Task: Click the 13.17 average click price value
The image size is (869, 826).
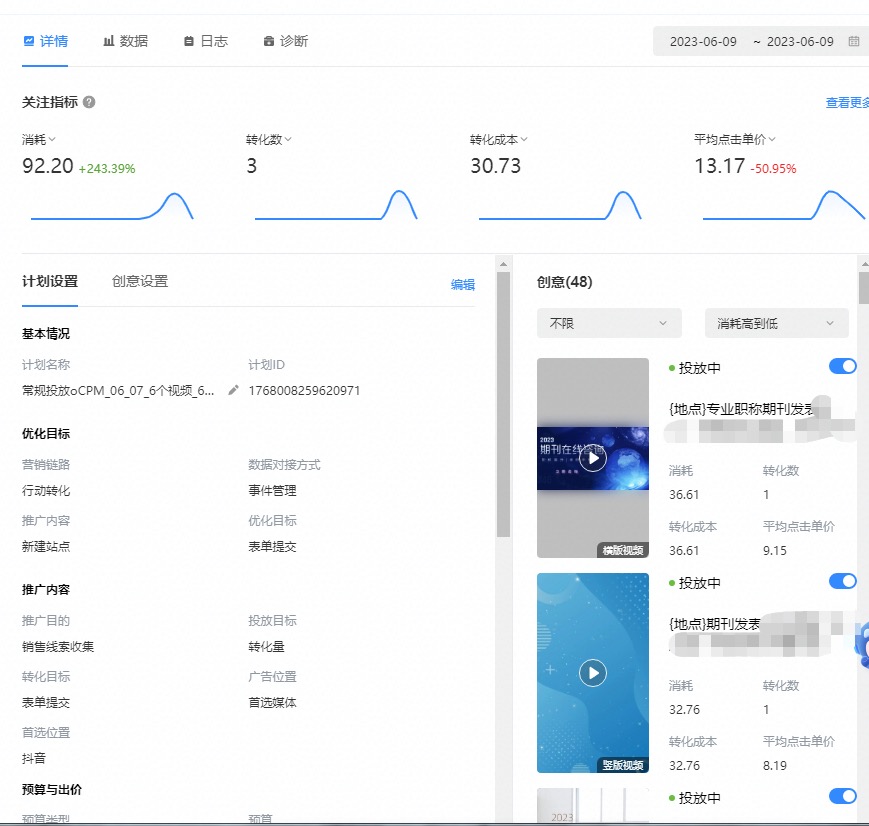Action: pyautogui.click(x=719, y=166)
